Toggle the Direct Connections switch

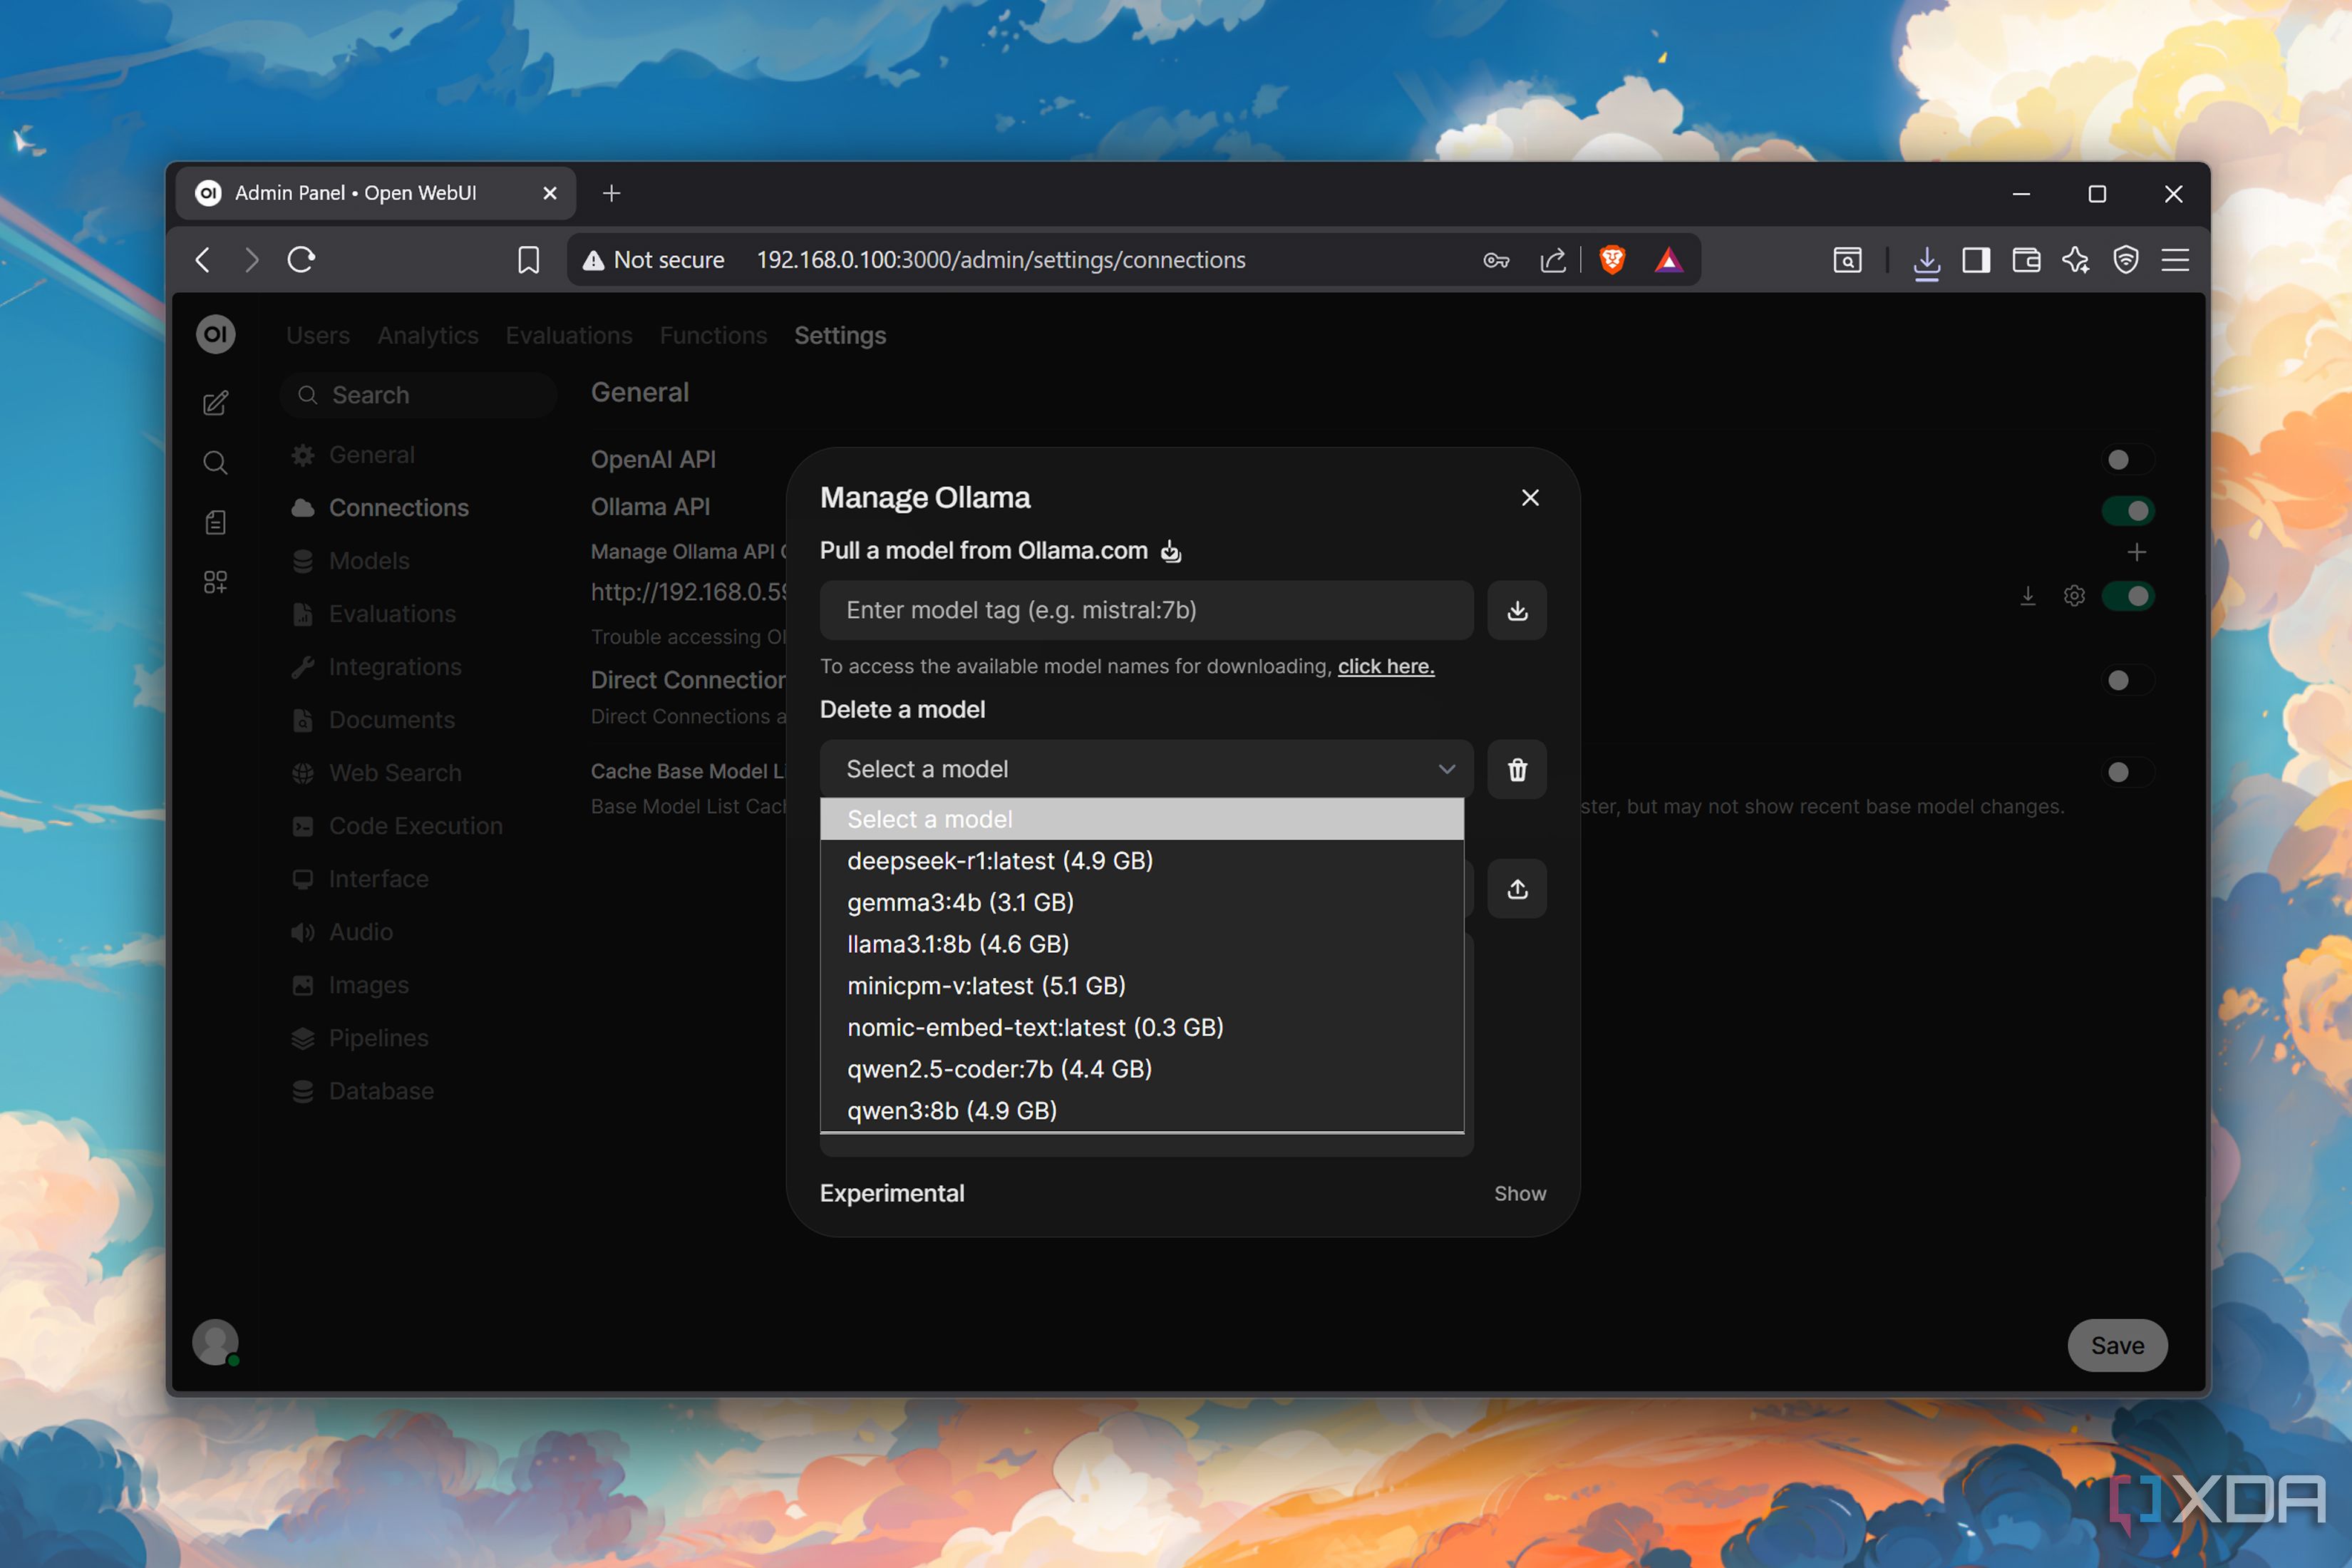click(2127, 680)
